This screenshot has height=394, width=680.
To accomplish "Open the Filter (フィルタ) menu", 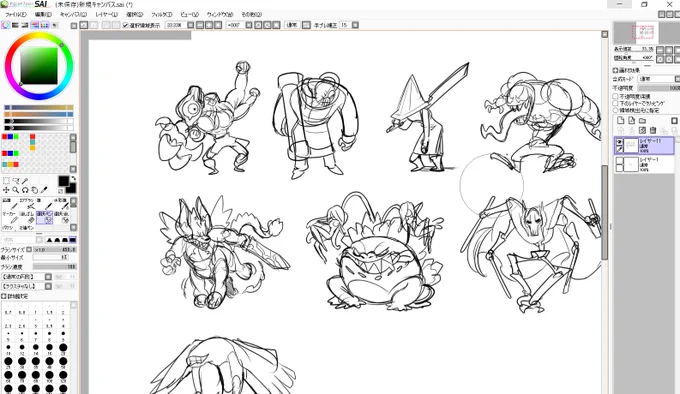I will point(162,14).
